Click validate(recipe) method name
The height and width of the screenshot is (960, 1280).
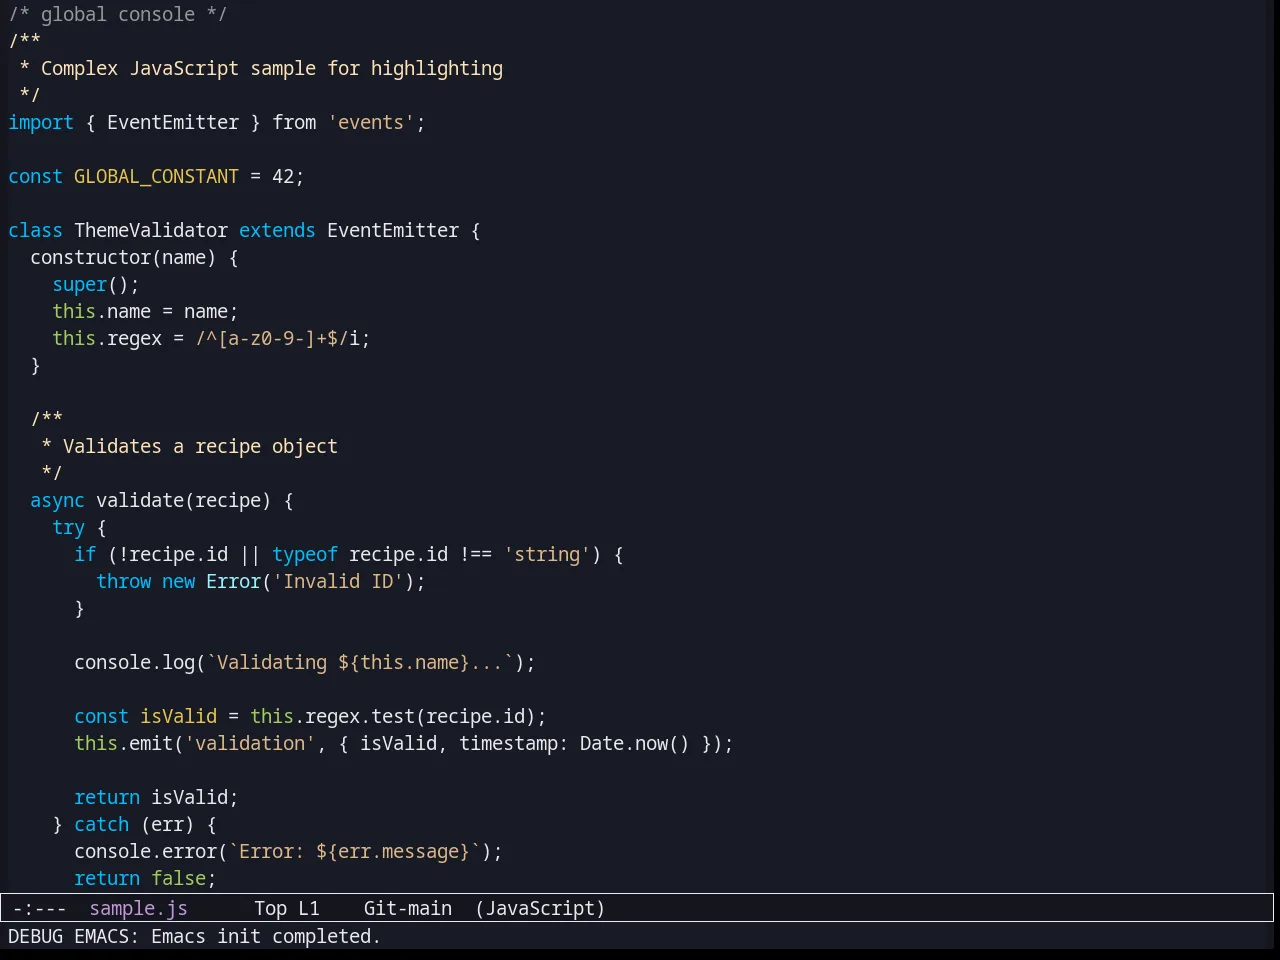(x=184, y=500)
